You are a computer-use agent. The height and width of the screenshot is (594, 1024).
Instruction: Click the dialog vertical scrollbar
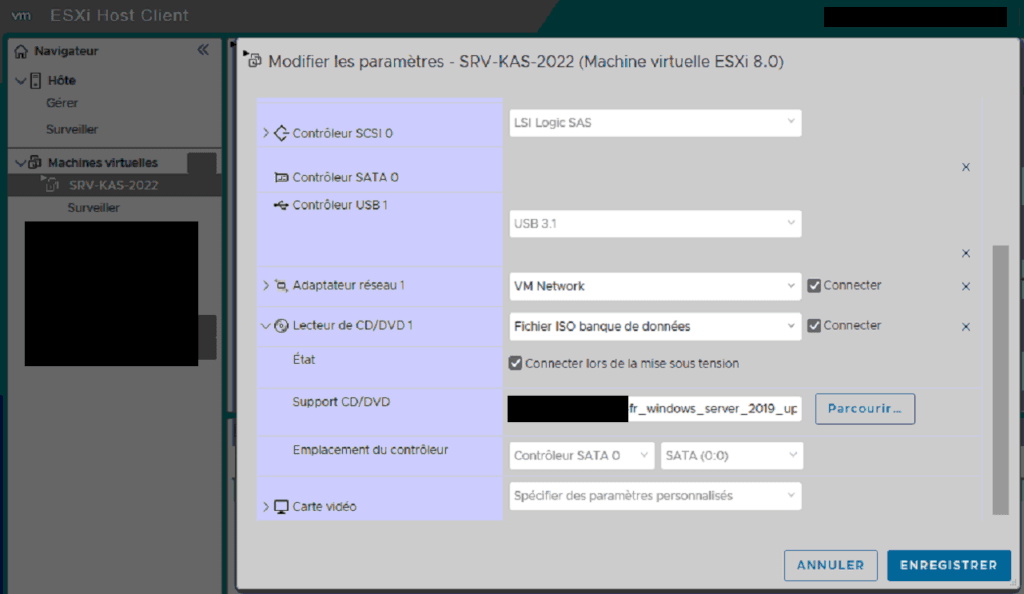tap(1000, 380)
